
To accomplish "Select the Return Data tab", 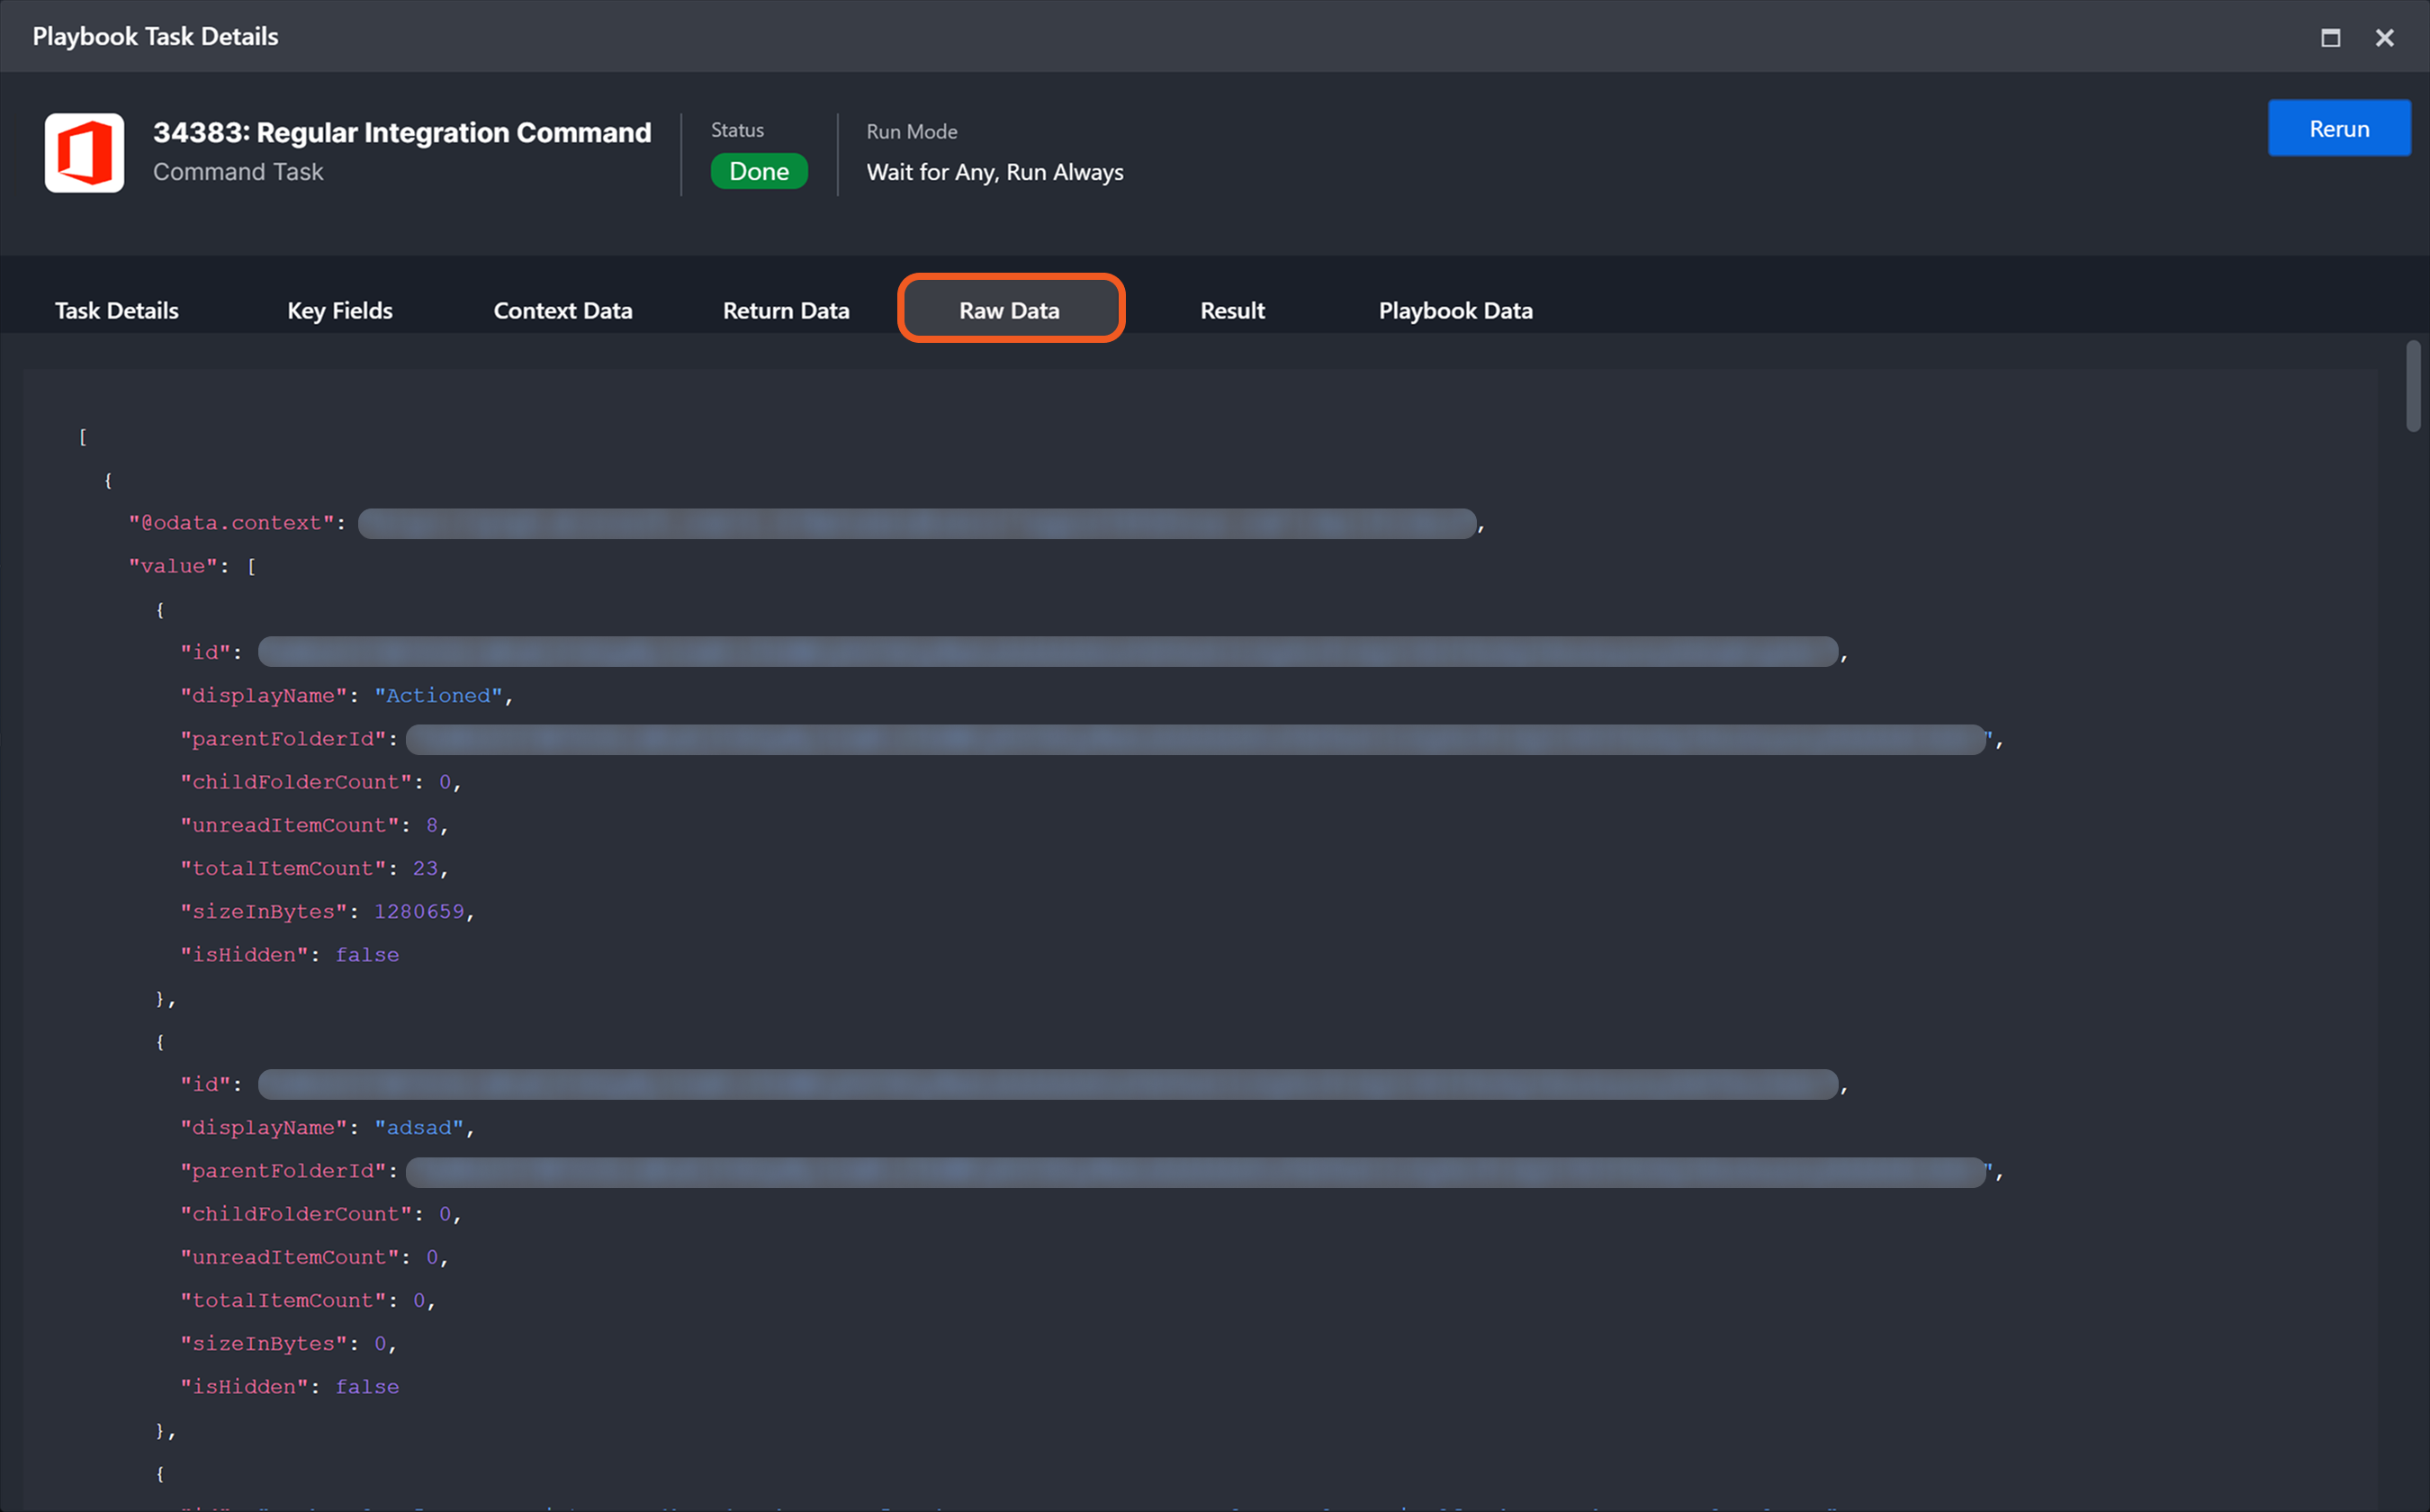I will tap(786, 311).
